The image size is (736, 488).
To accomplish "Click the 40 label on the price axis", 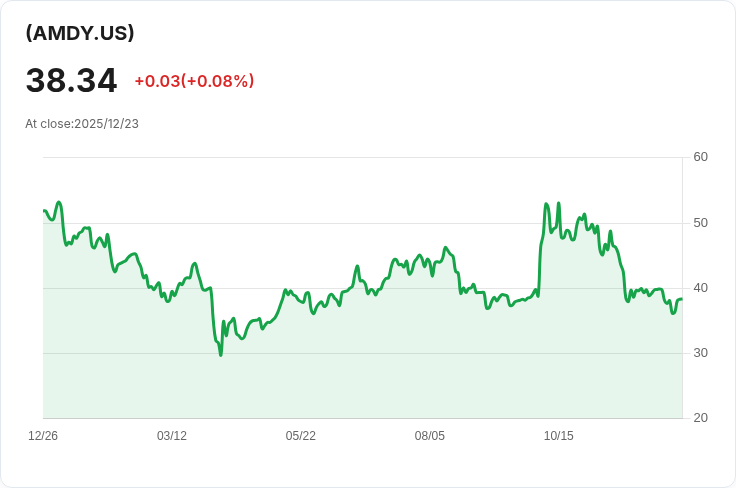I will click(700, 288).
